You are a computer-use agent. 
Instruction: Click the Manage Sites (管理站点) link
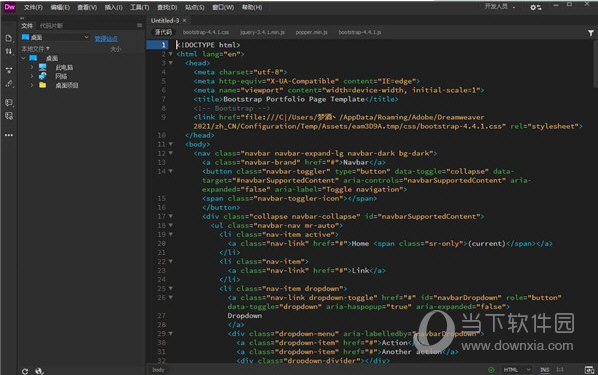(x=106, y=39)
